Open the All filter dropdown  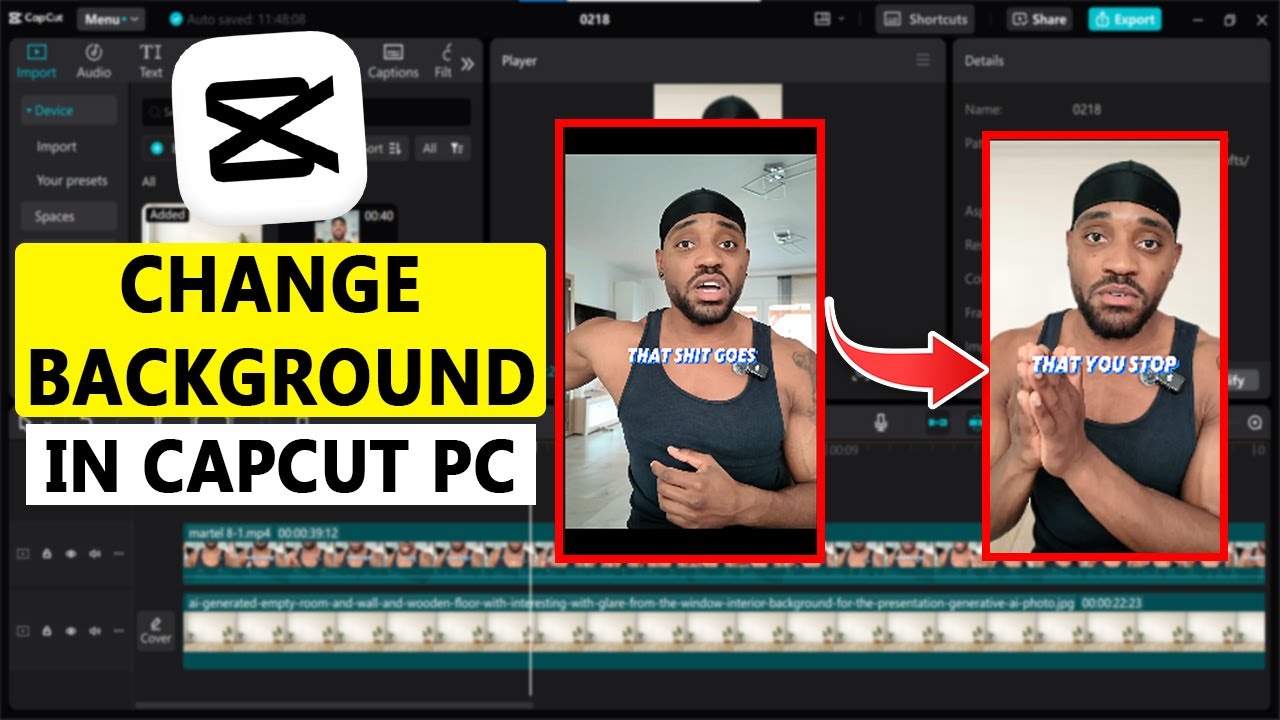[x=442, y=148]
